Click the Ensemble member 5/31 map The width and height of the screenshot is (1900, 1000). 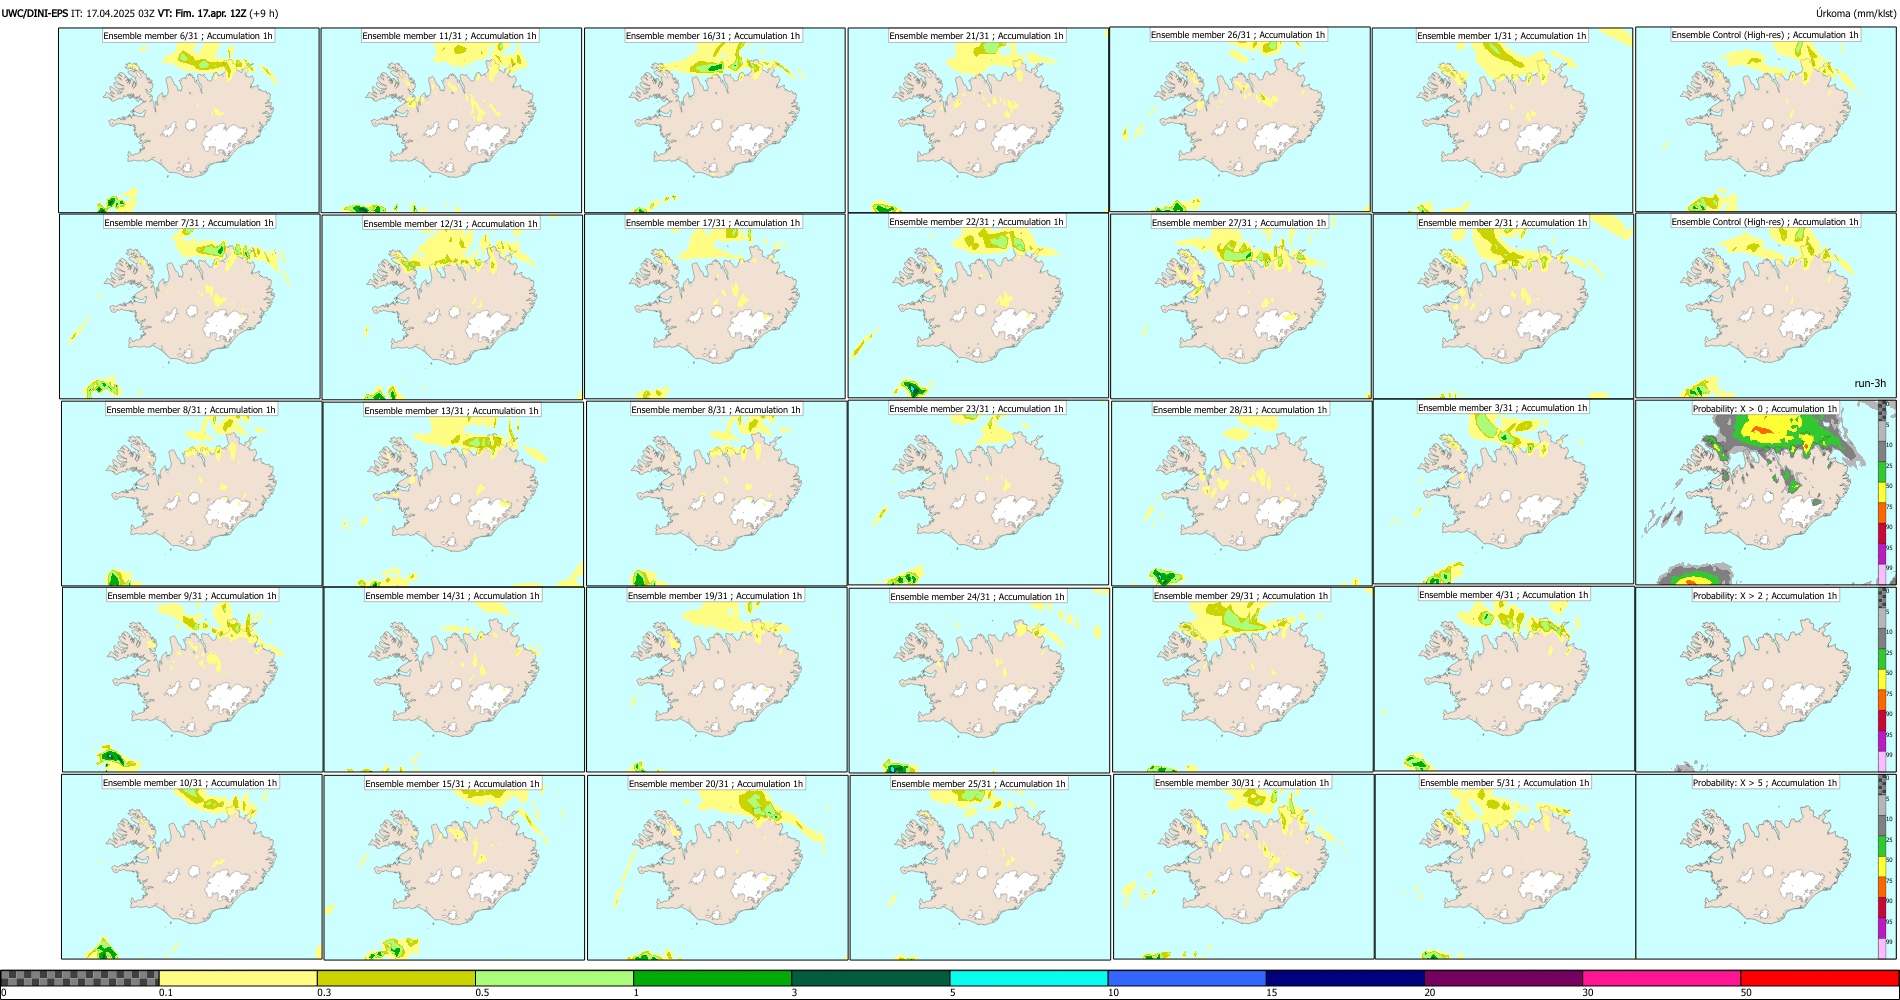tap(1505, 866)
